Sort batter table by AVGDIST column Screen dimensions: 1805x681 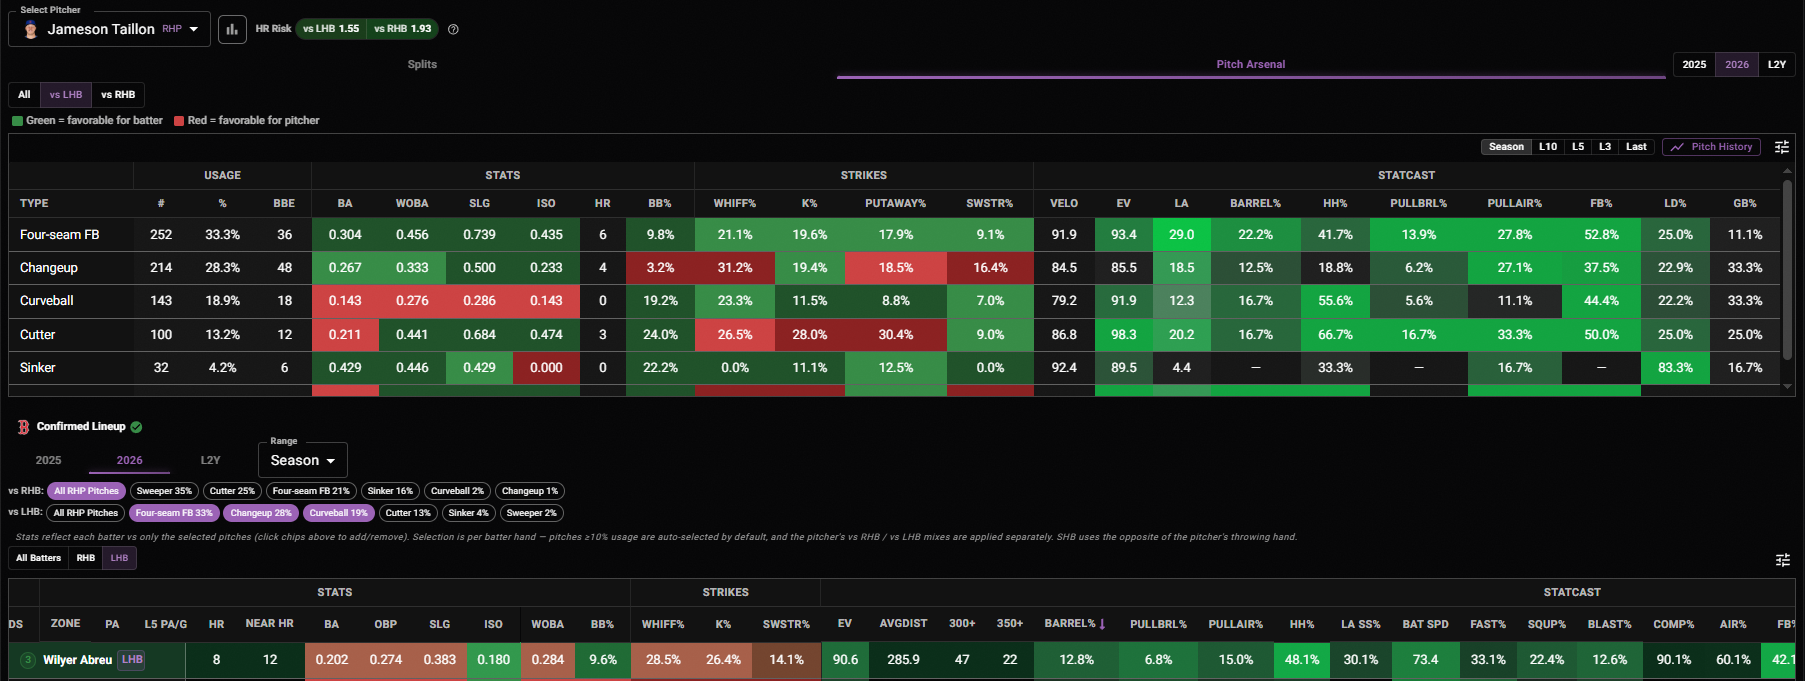pos(903,624)
